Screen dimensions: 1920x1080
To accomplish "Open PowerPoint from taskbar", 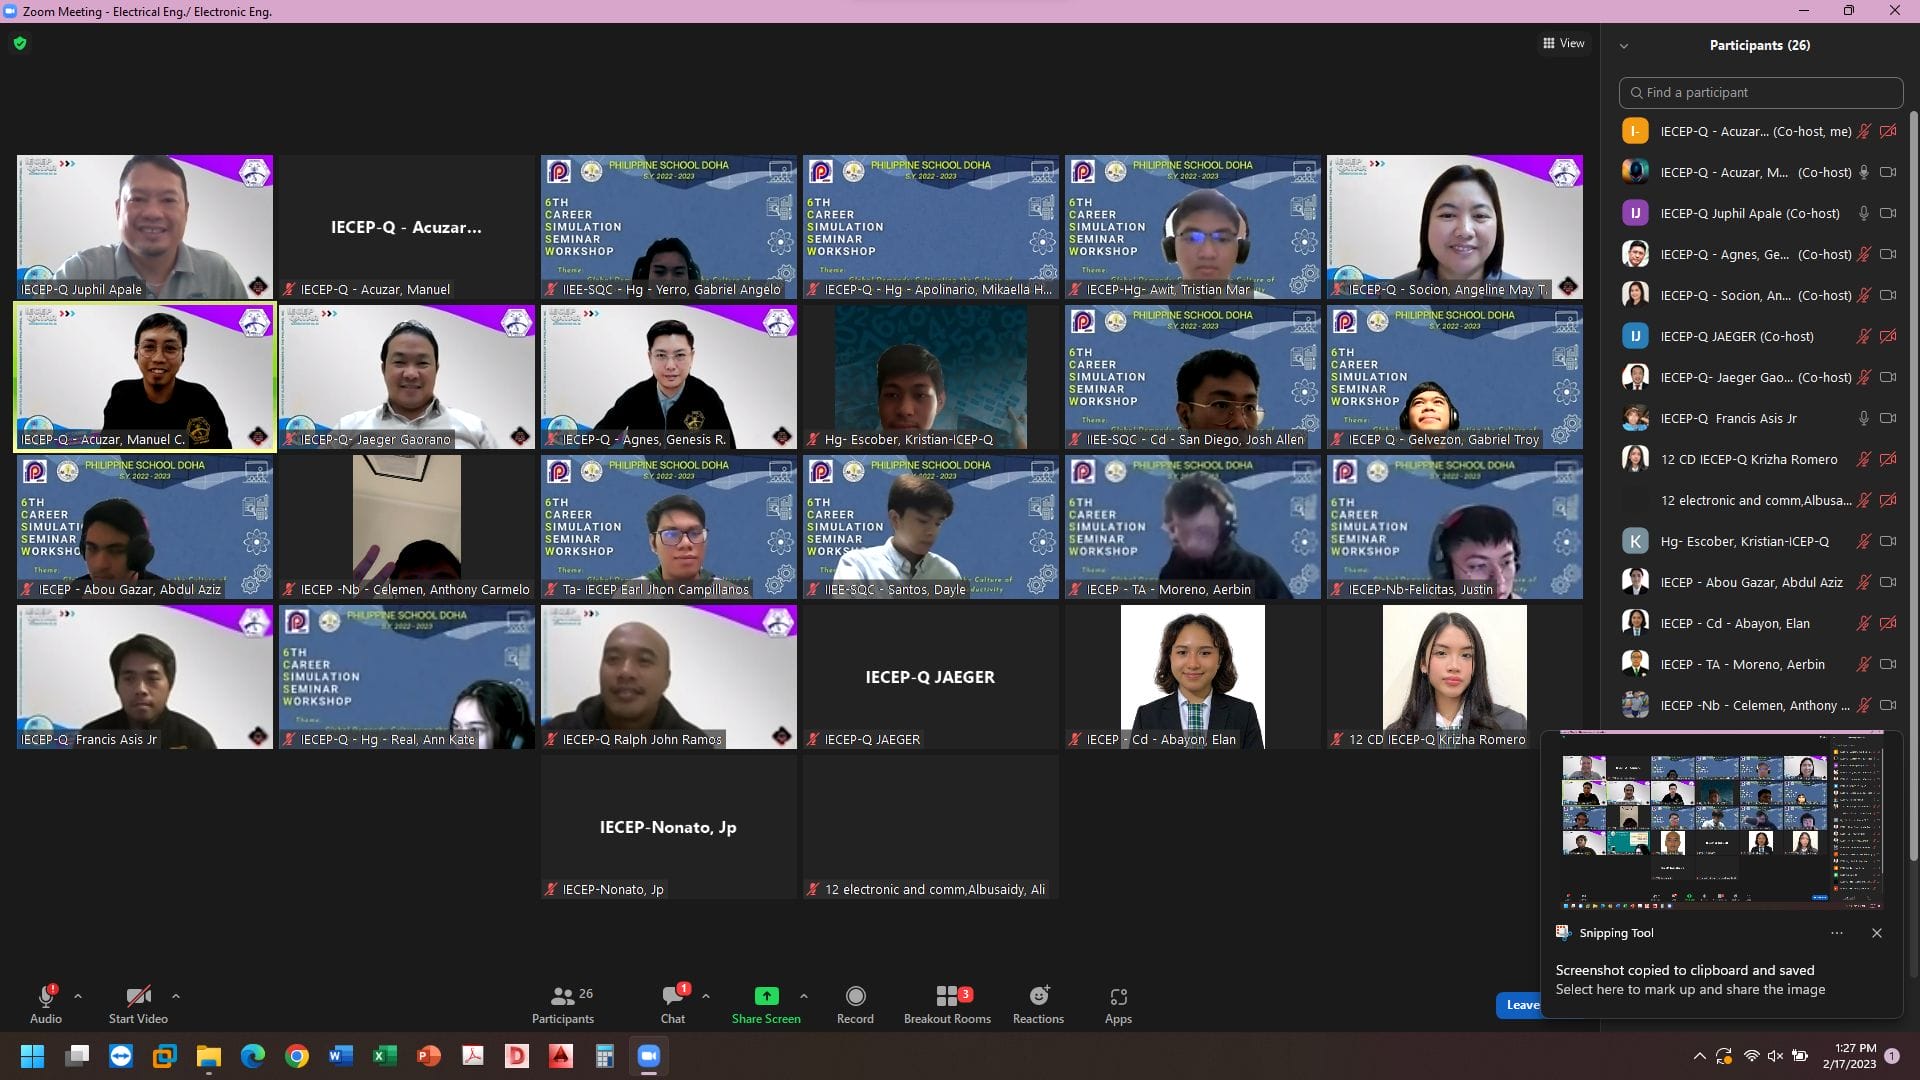I will (x=429, y=1056).
